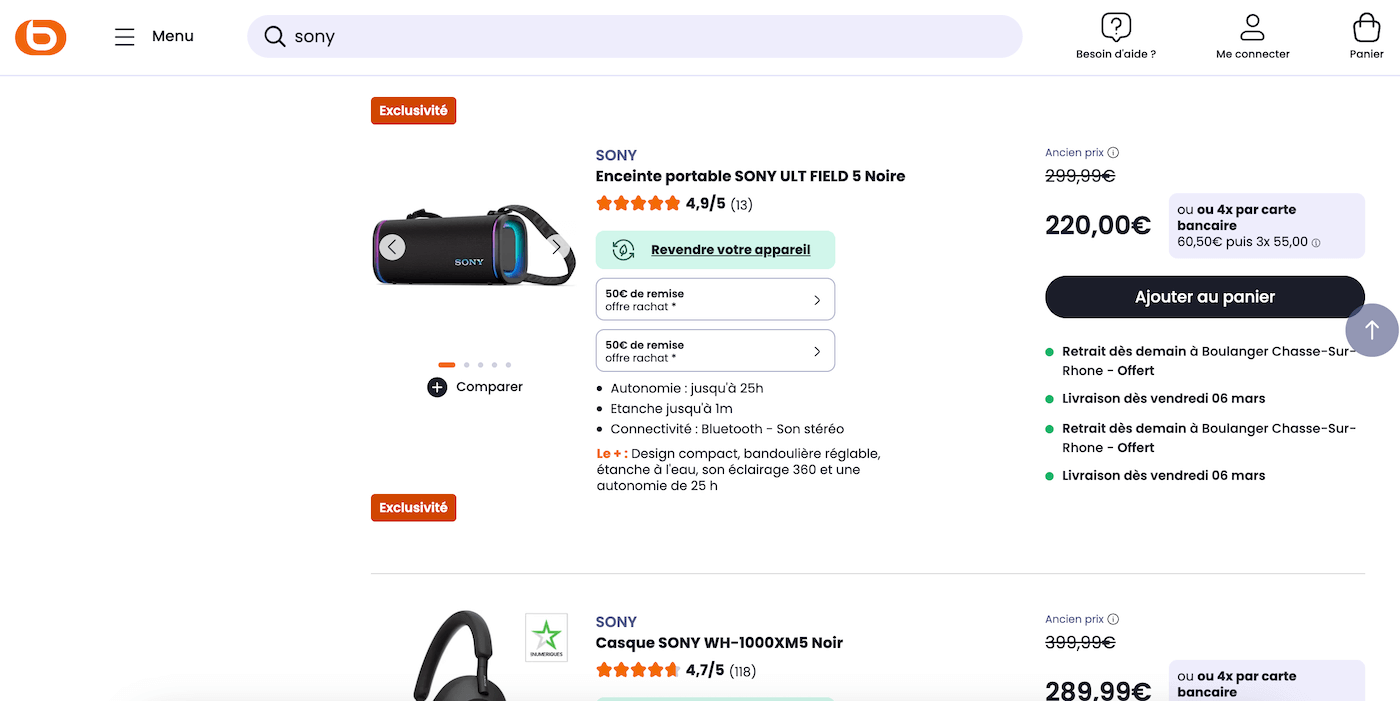Click the Numériques award badge on the headphones
The image size is (1400, 701).
point(546,637)
